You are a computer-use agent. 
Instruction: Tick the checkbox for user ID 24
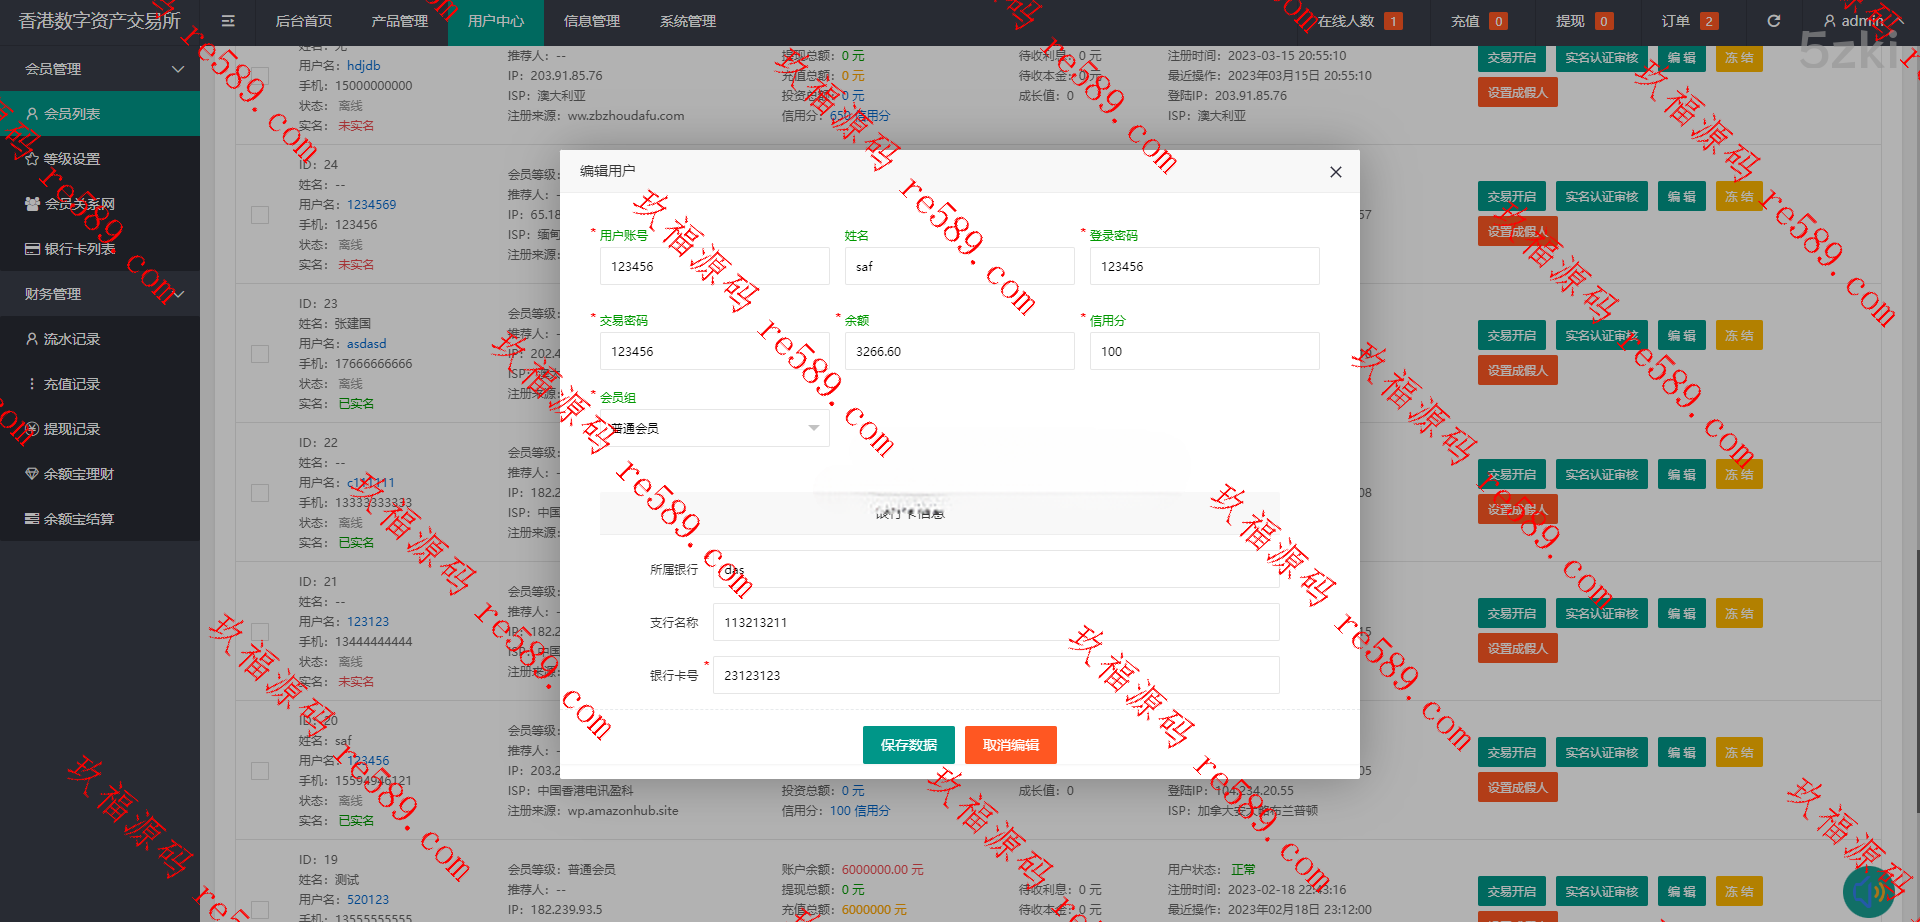pos(260,215)
